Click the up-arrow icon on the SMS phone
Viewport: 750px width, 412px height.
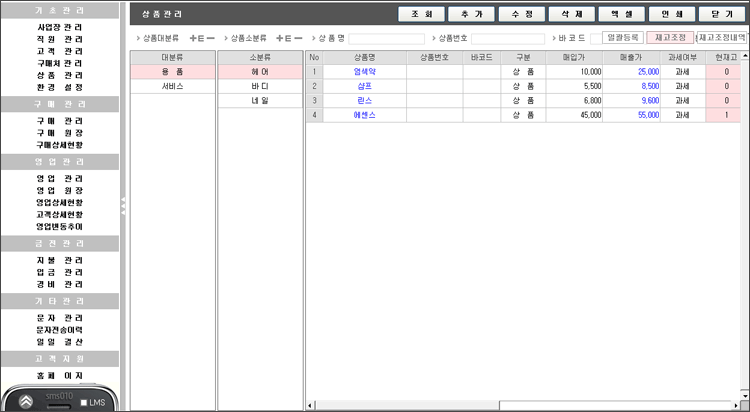pyautogui.click(x=25, y=401)
